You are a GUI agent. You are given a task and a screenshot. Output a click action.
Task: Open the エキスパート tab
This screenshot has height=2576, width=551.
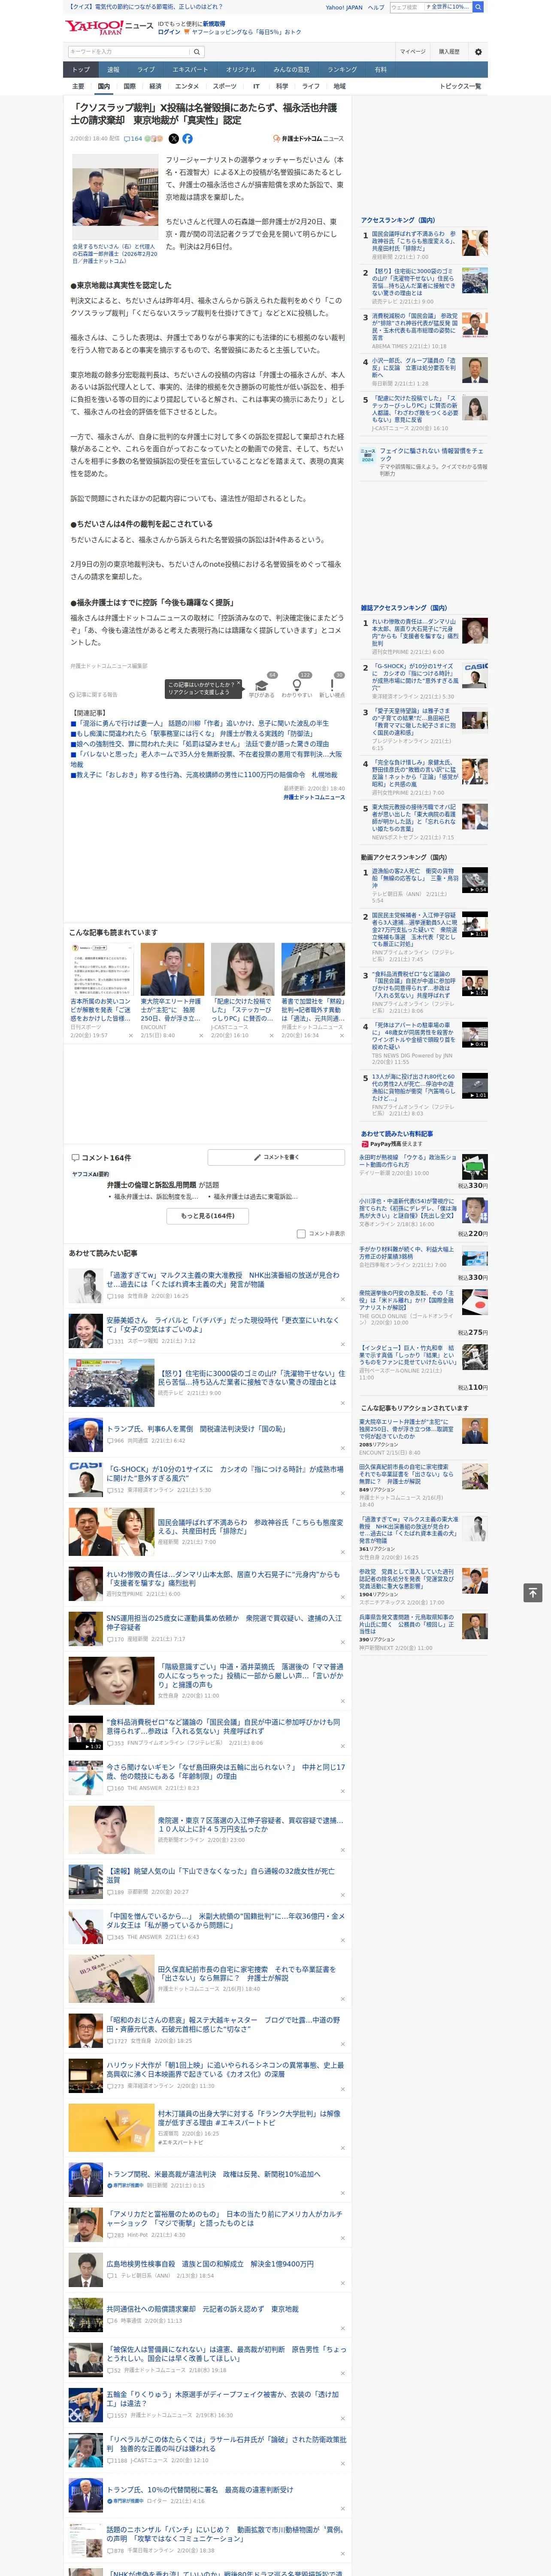click(190, 70)
